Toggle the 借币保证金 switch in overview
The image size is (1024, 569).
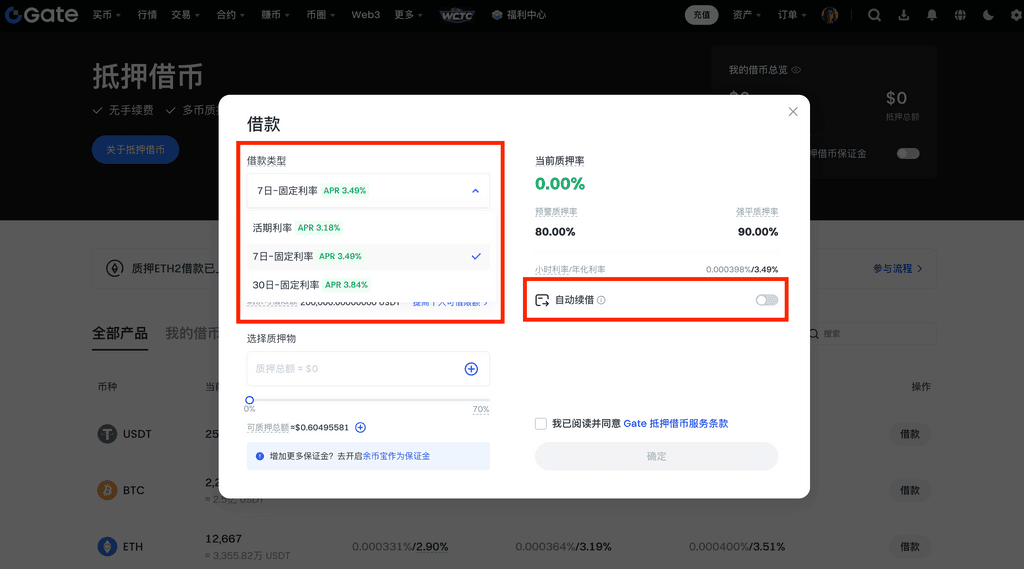tap(907, 154)
